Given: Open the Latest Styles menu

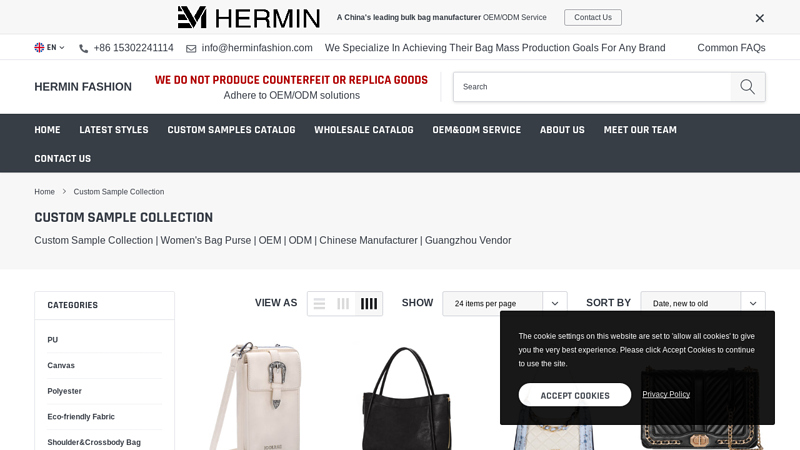Looking at the screenshot, I should coord(114,130).
